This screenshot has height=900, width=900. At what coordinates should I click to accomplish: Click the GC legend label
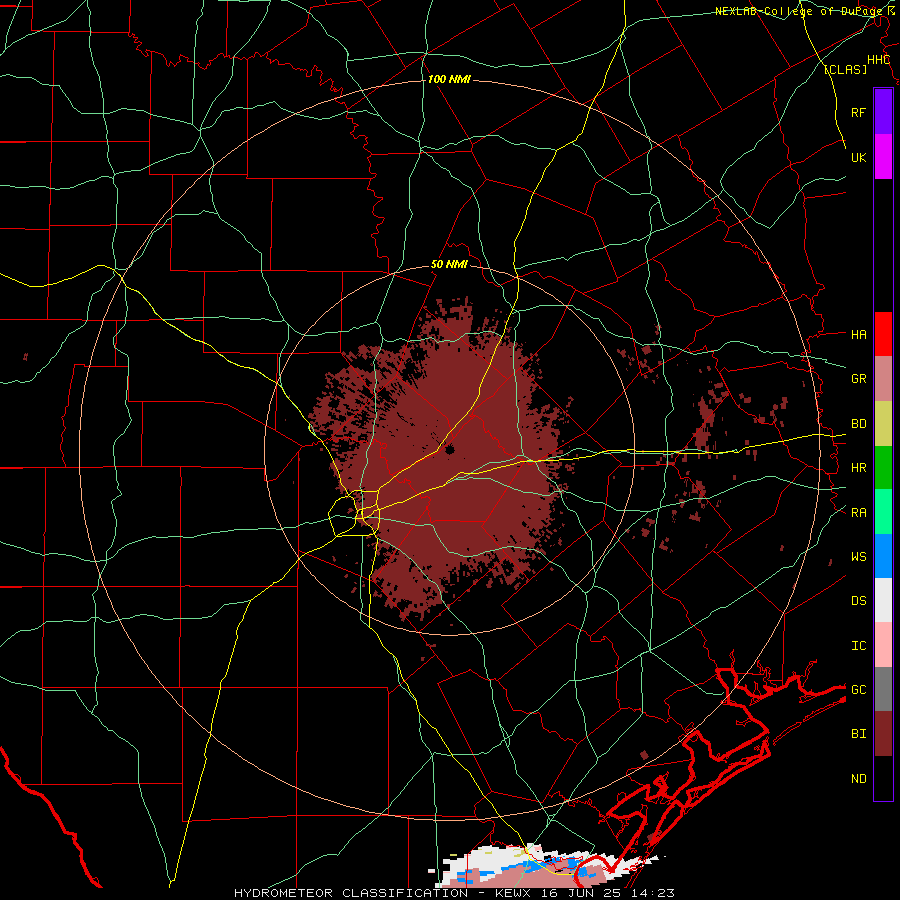tap(858, 690)
